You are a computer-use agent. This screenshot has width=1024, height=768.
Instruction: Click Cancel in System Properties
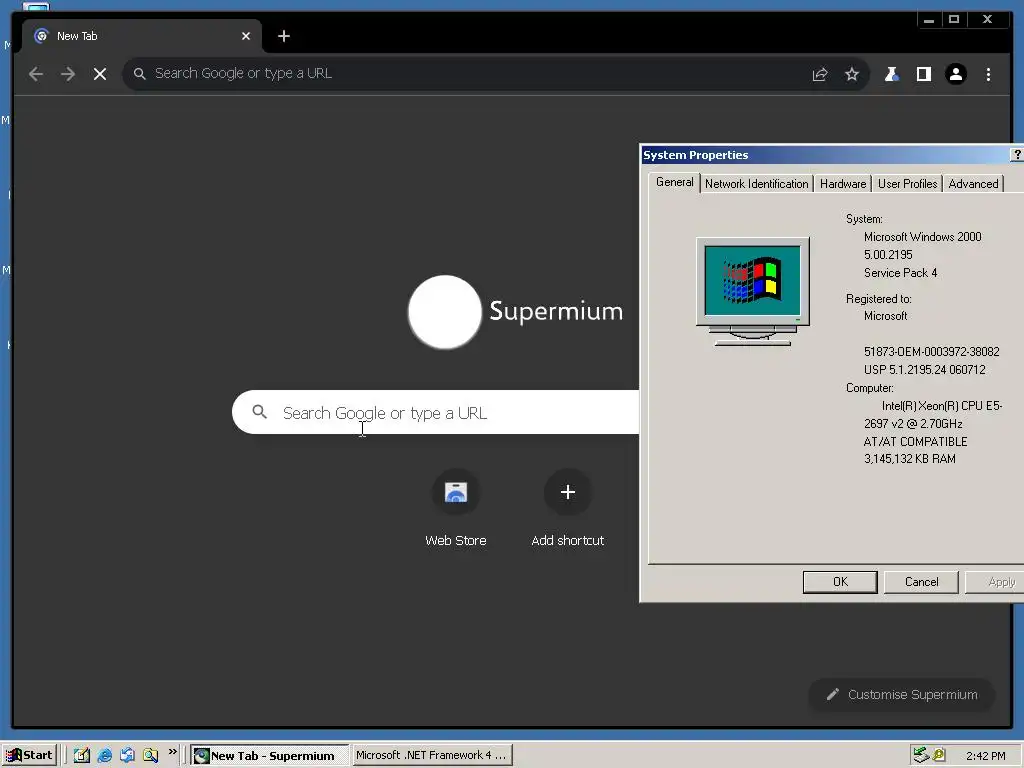point(921,582)
